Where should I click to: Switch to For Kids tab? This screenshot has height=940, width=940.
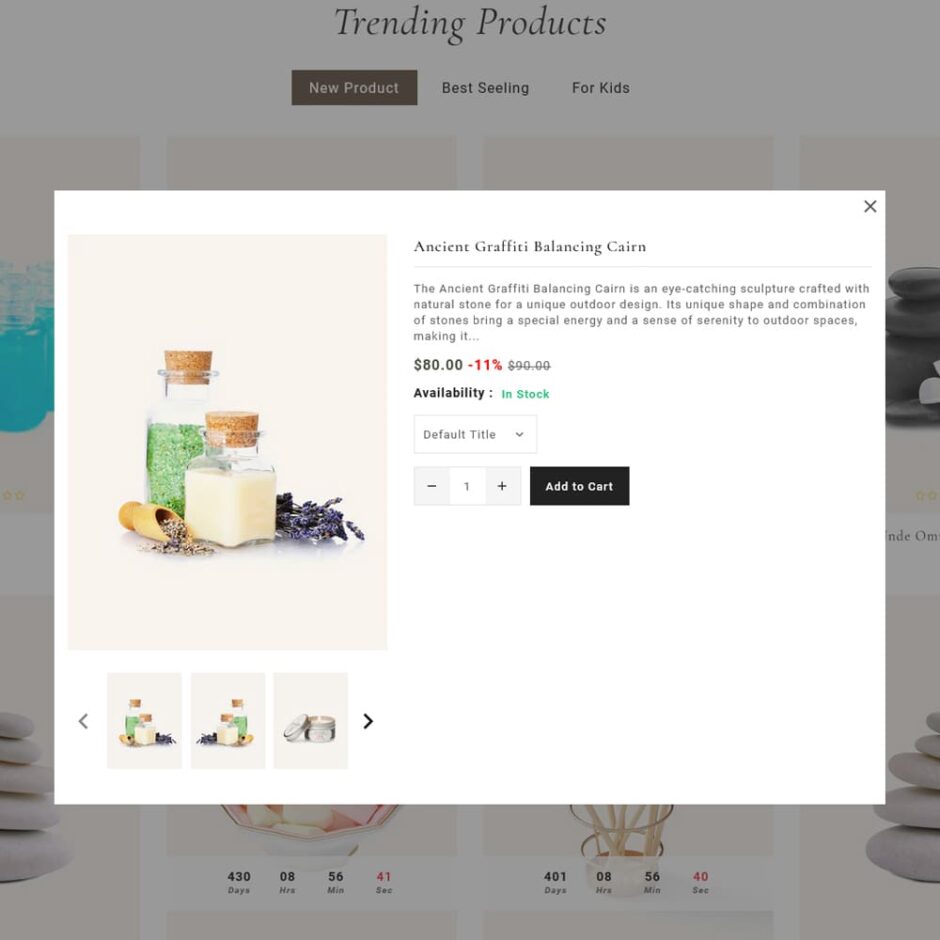[x=601, y=88]
